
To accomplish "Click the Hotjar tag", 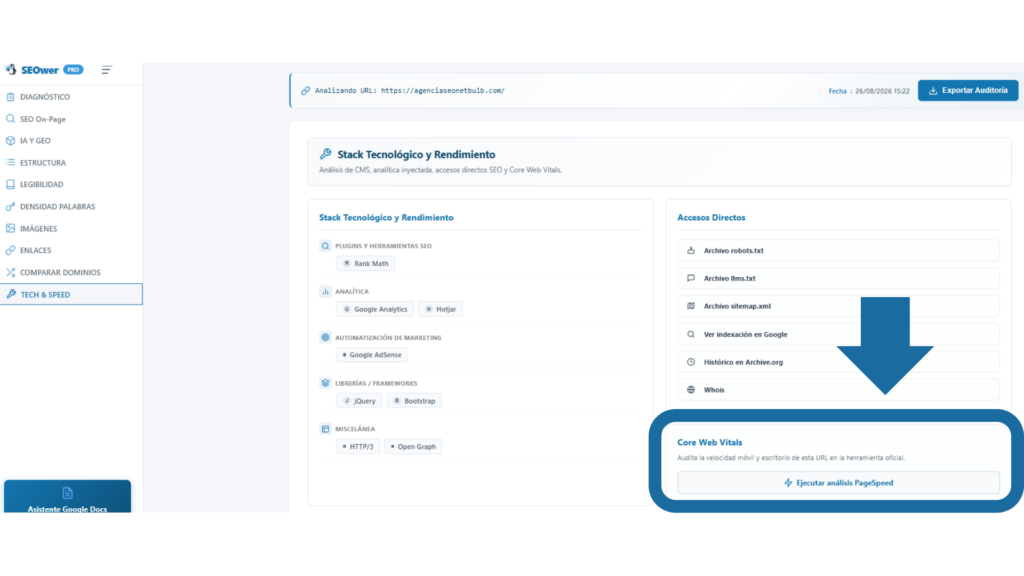I will pos(440,309).
